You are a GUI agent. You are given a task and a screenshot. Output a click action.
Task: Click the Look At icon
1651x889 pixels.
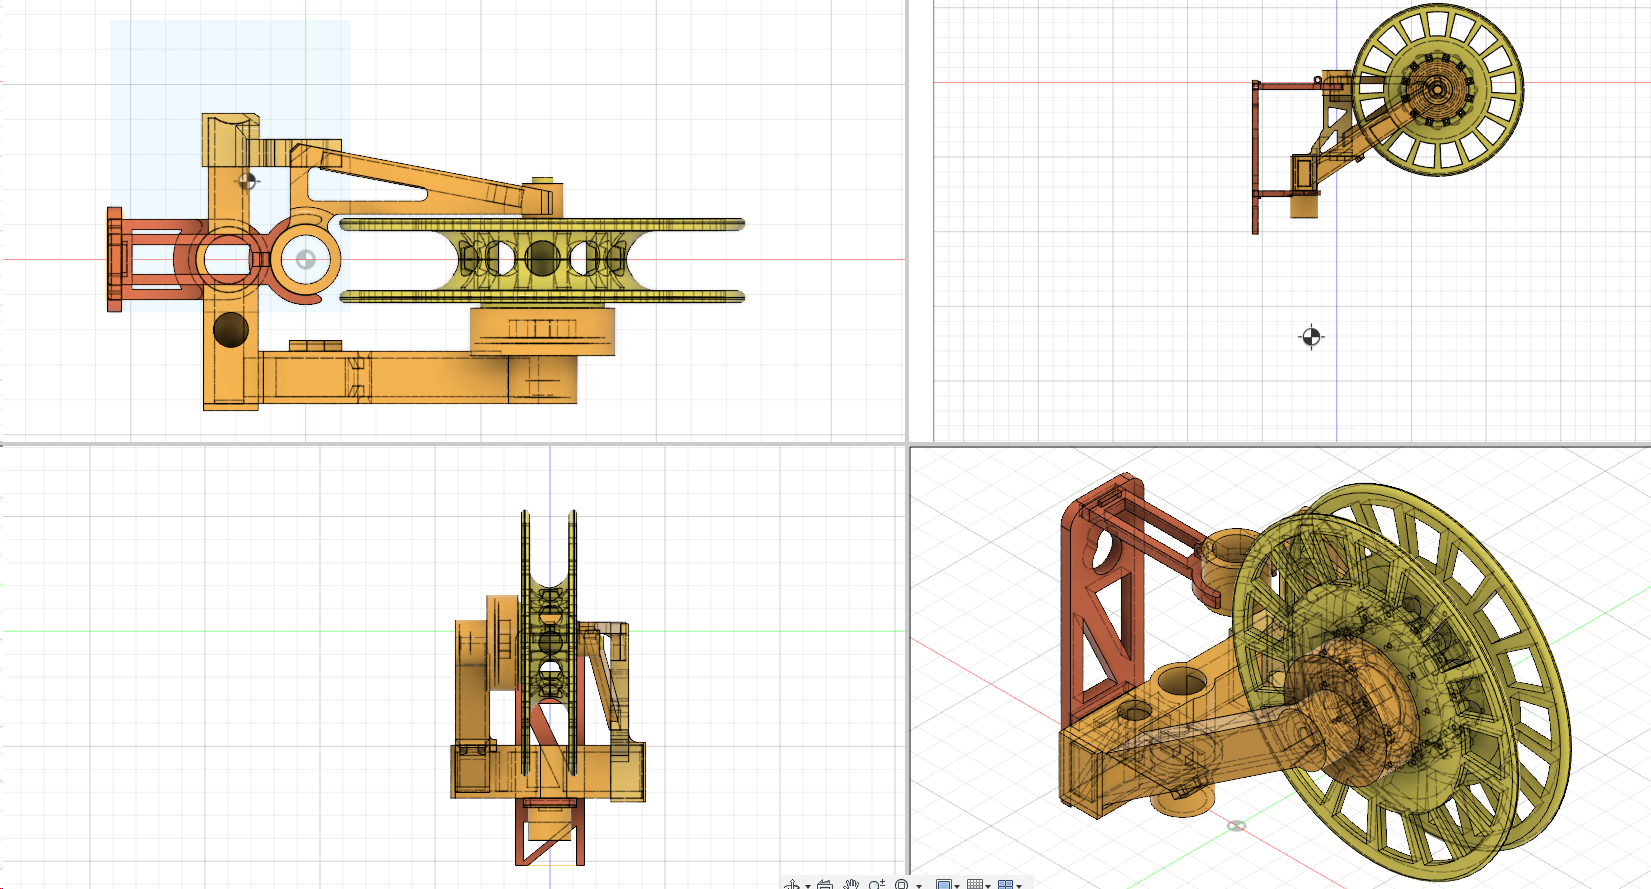(825, 885)
